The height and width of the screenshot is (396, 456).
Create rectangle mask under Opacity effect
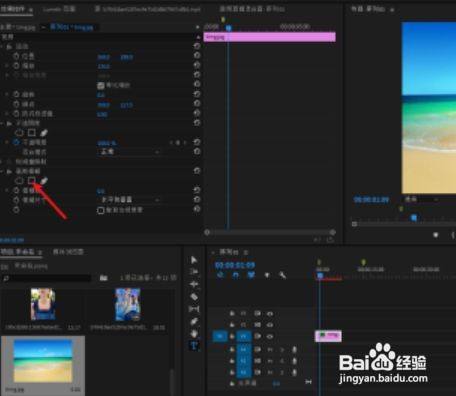32,133
